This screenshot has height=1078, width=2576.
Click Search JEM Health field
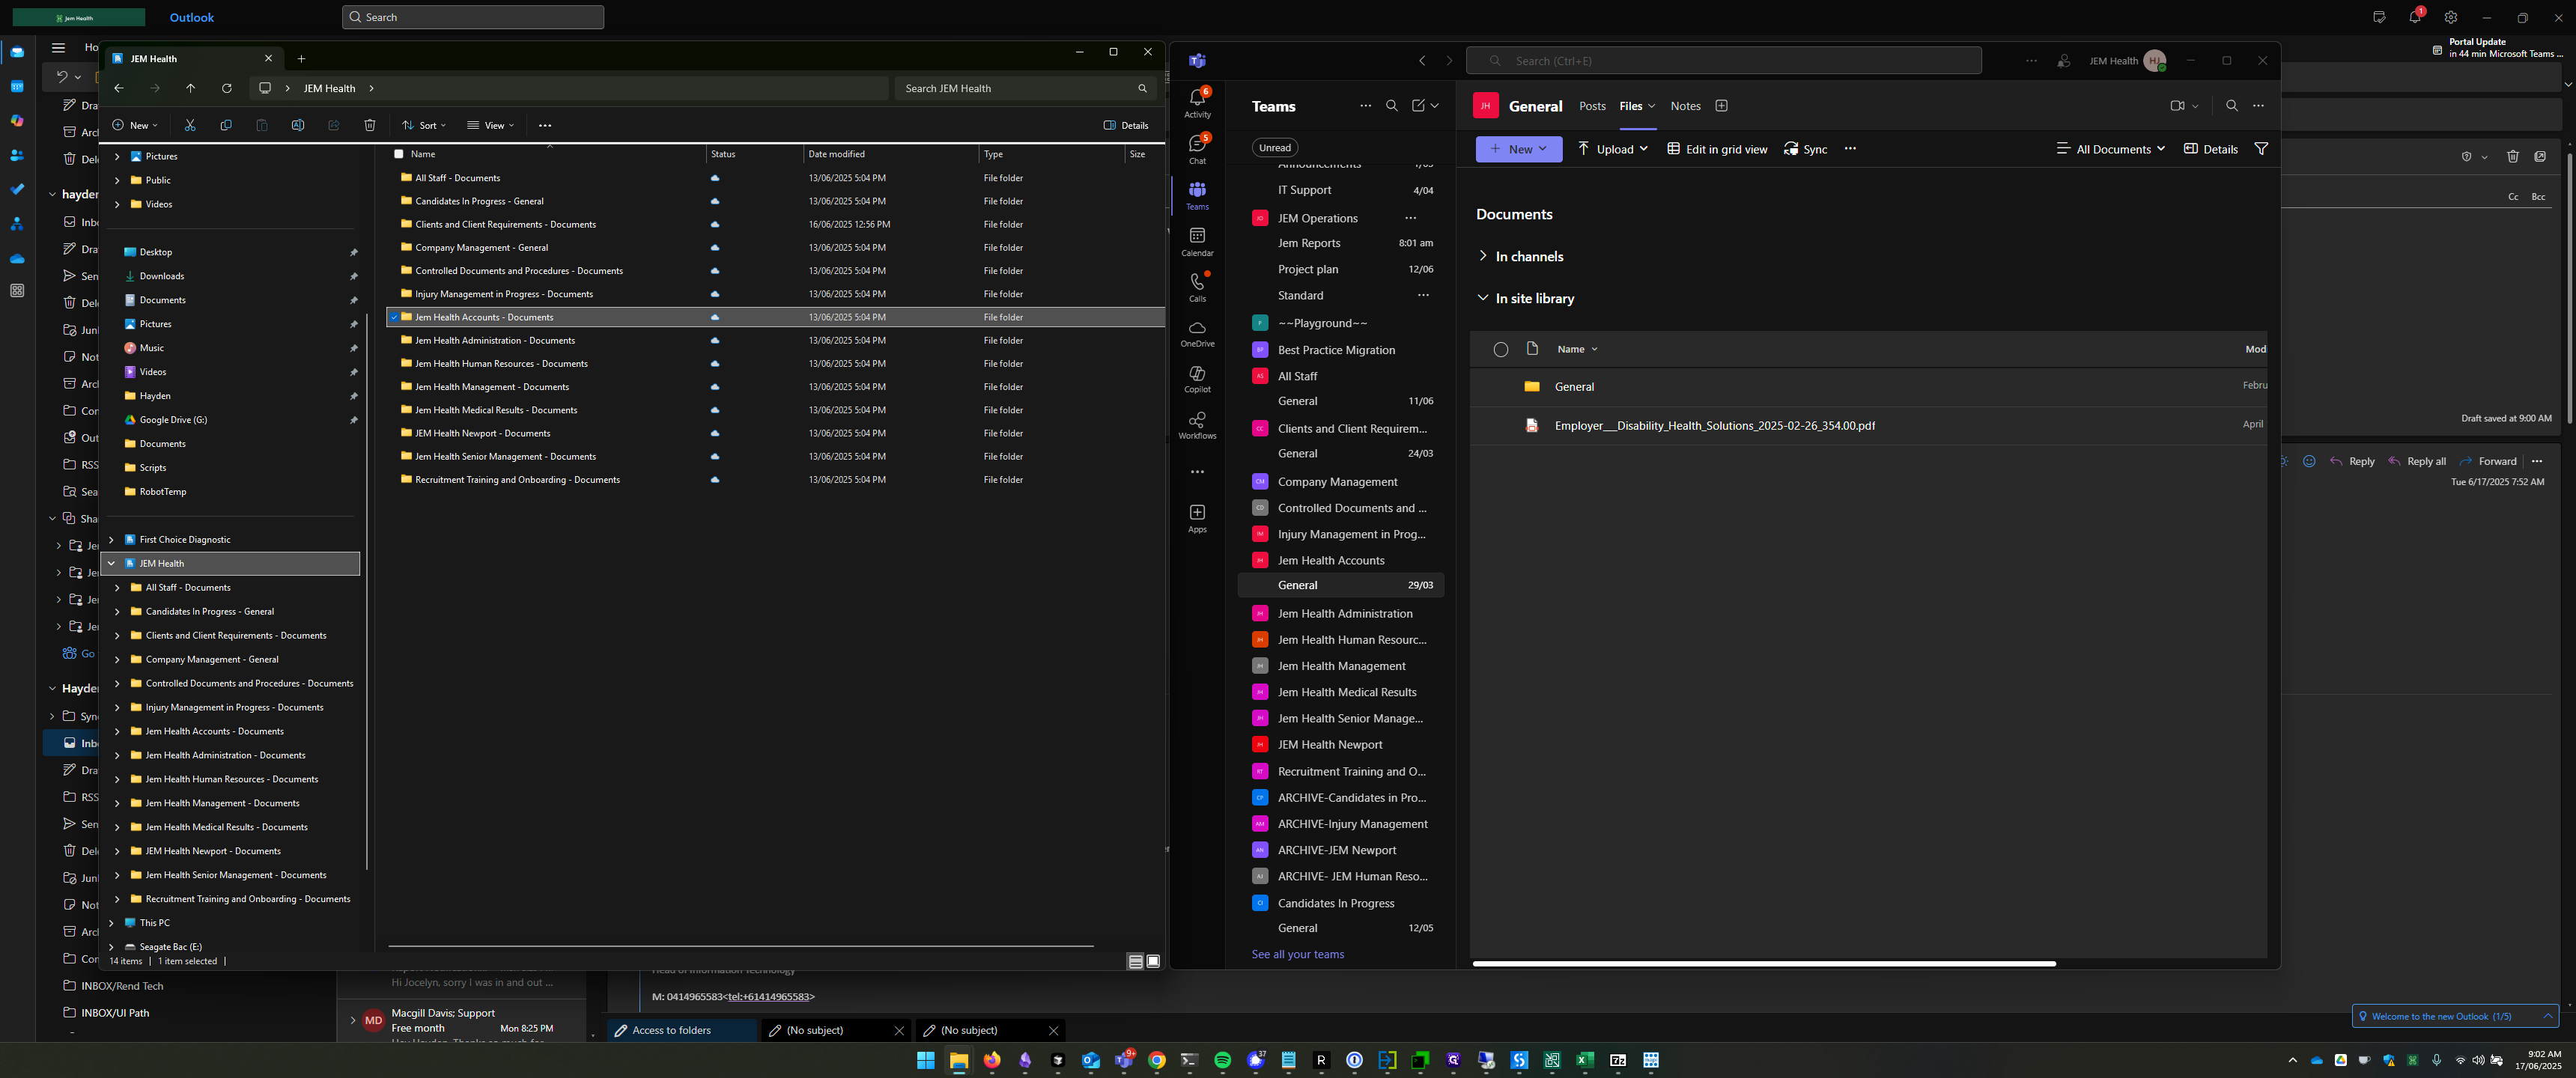1025,88
